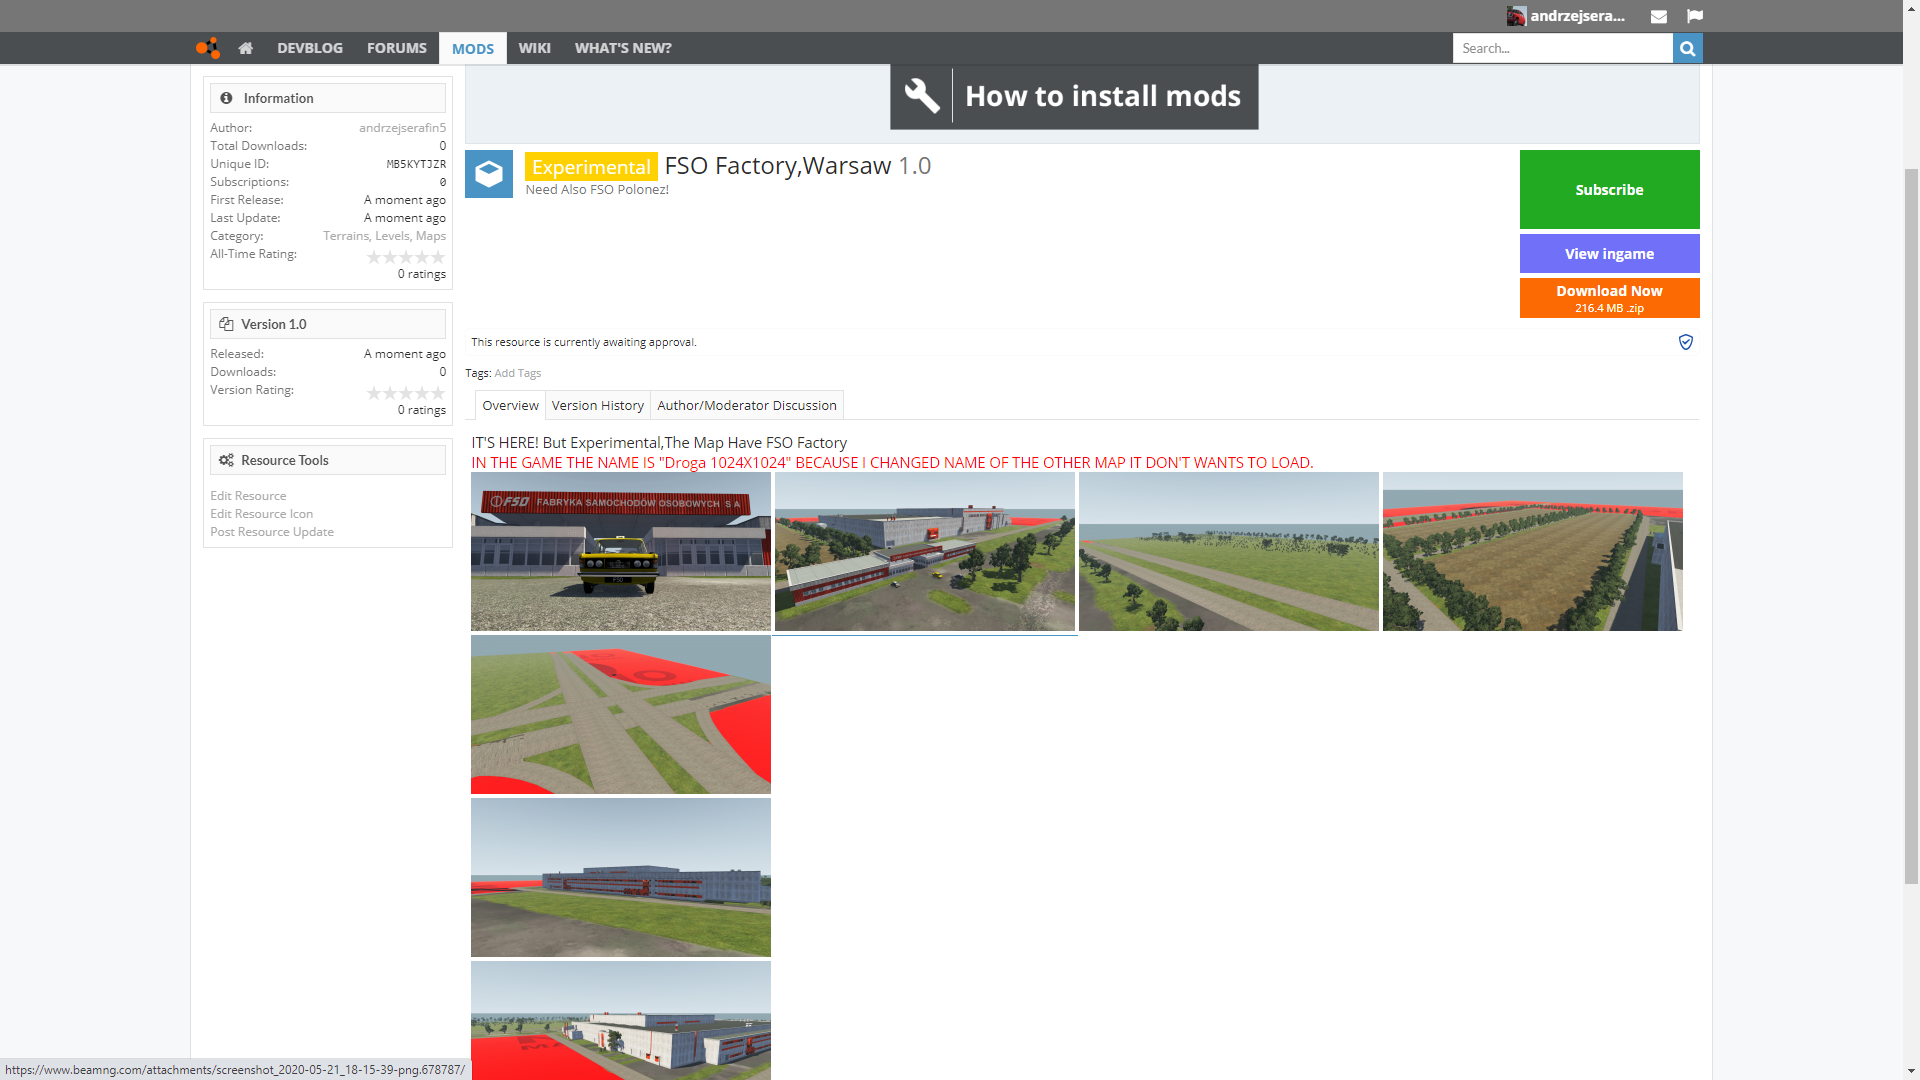The image size is (1920, 1080).
Task: Click Edit Resource Icon link
Action: click(261, 514)
